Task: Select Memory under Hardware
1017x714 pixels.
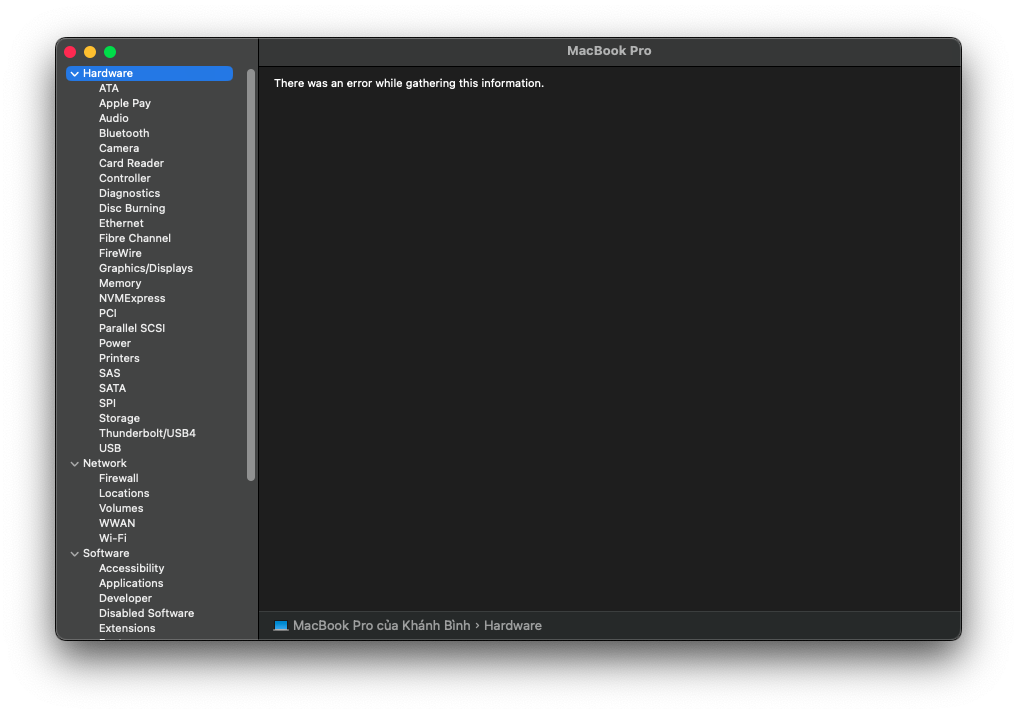Action: (119, 283)
